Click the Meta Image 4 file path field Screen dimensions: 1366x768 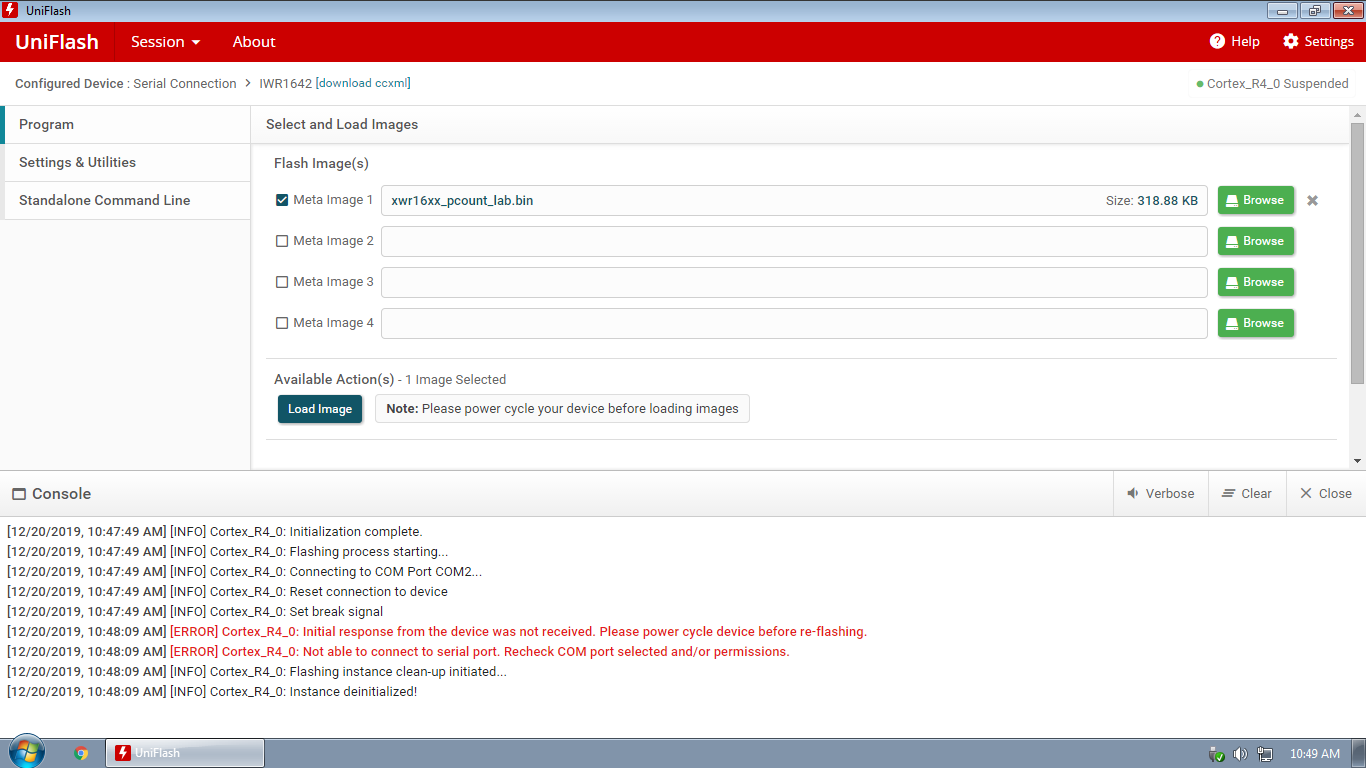(794, 323)
